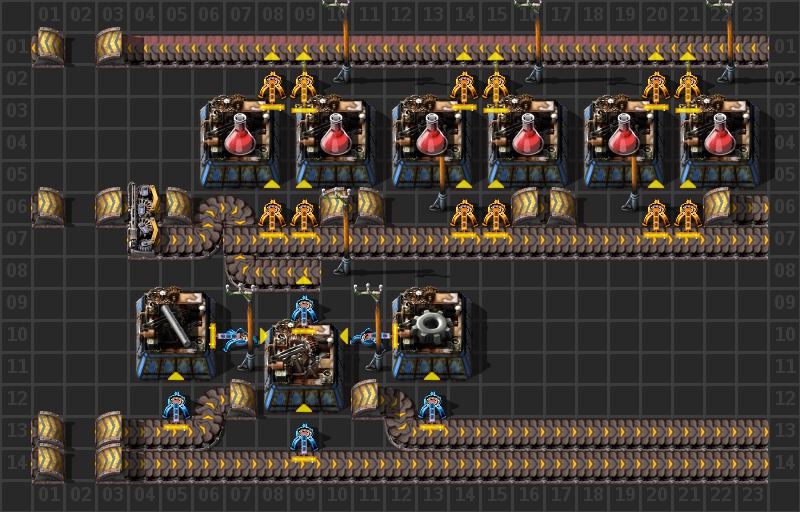Screen dimensions: 800x512
Task: Open the iron stick assembling machine
Action: pos(176,335)
